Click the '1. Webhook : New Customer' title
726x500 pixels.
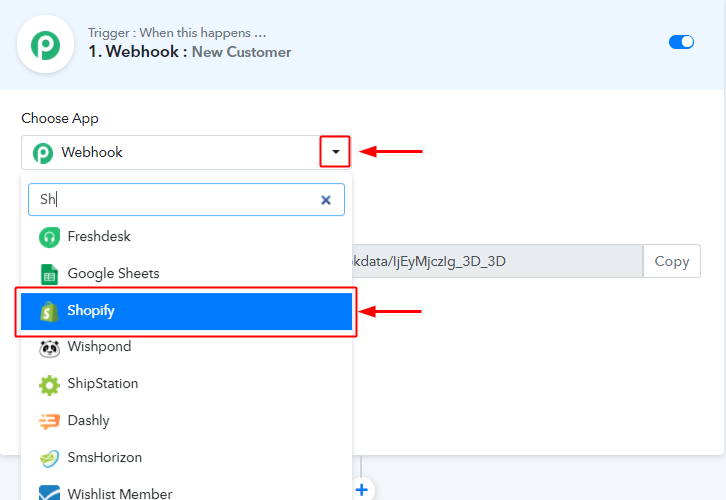(190, 51)
